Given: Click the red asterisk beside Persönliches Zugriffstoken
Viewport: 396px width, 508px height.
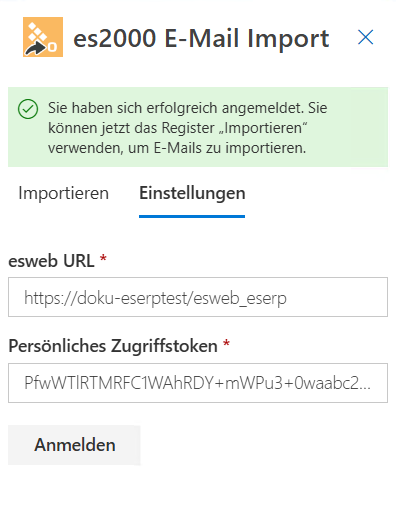Looking at the screenshot, I should point(226,343).
